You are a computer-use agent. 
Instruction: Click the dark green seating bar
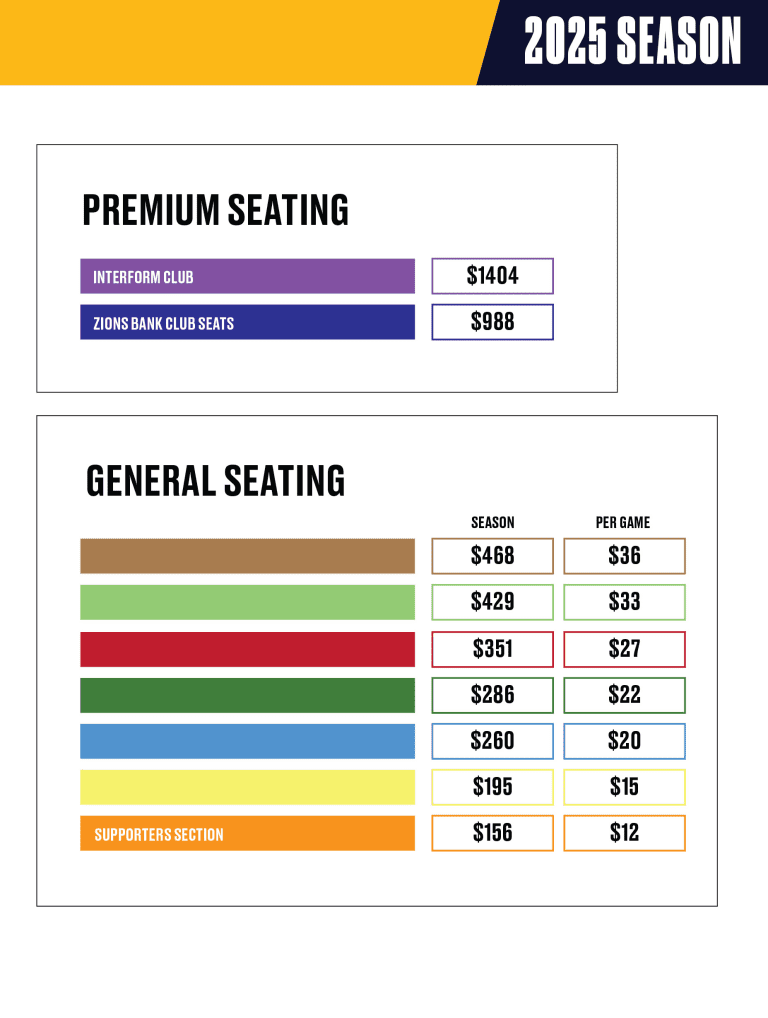[x=247, y=695]
